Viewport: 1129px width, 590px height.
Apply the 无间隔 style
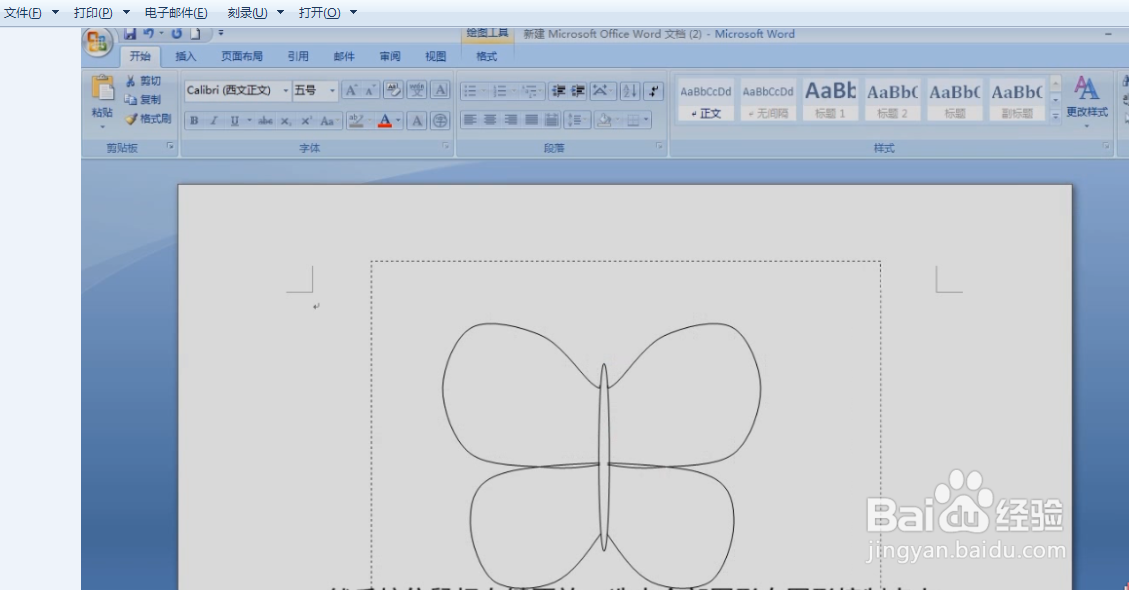point(768,99)
